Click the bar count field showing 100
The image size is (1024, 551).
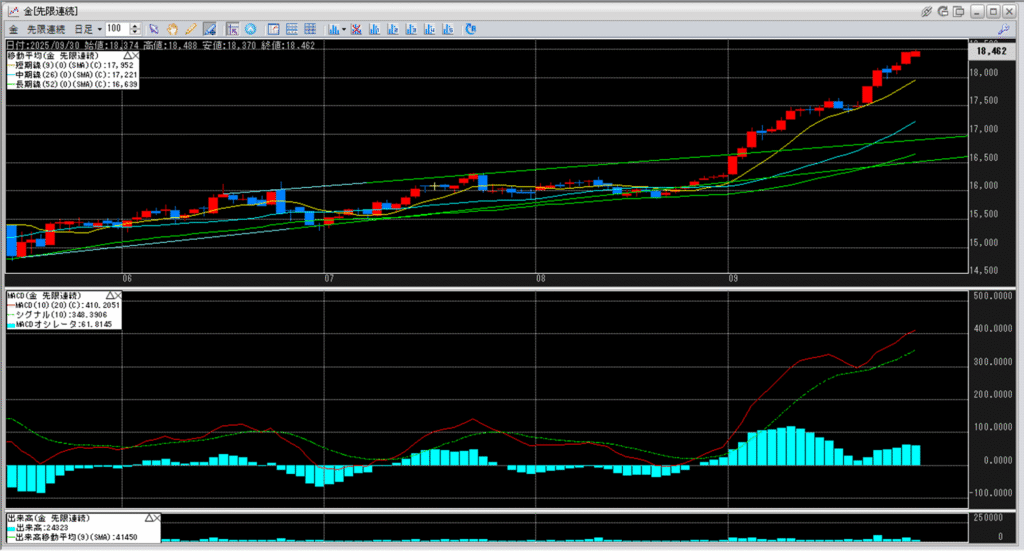click(x=116, y=29)
